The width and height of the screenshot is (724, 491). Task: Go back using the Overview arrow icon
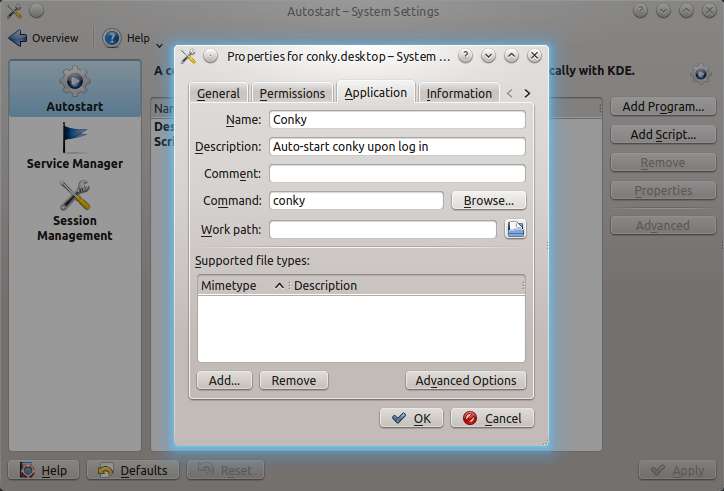[x=18, y=38]
